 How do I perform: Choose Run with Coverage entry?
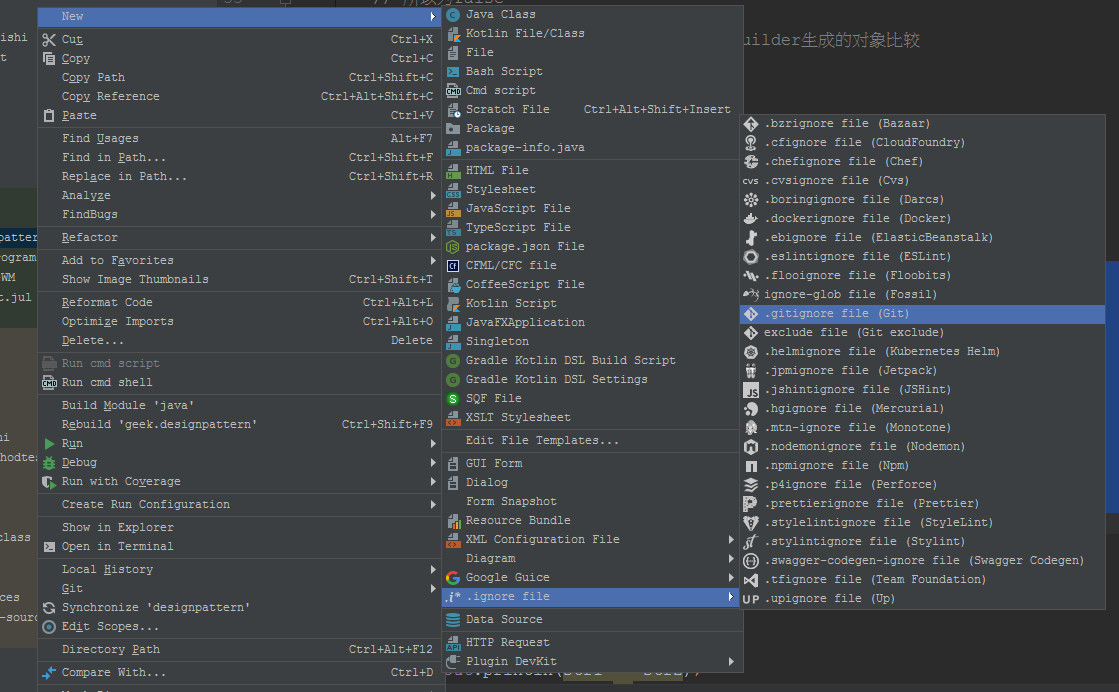pyautogui.click(x=239, y=482)
